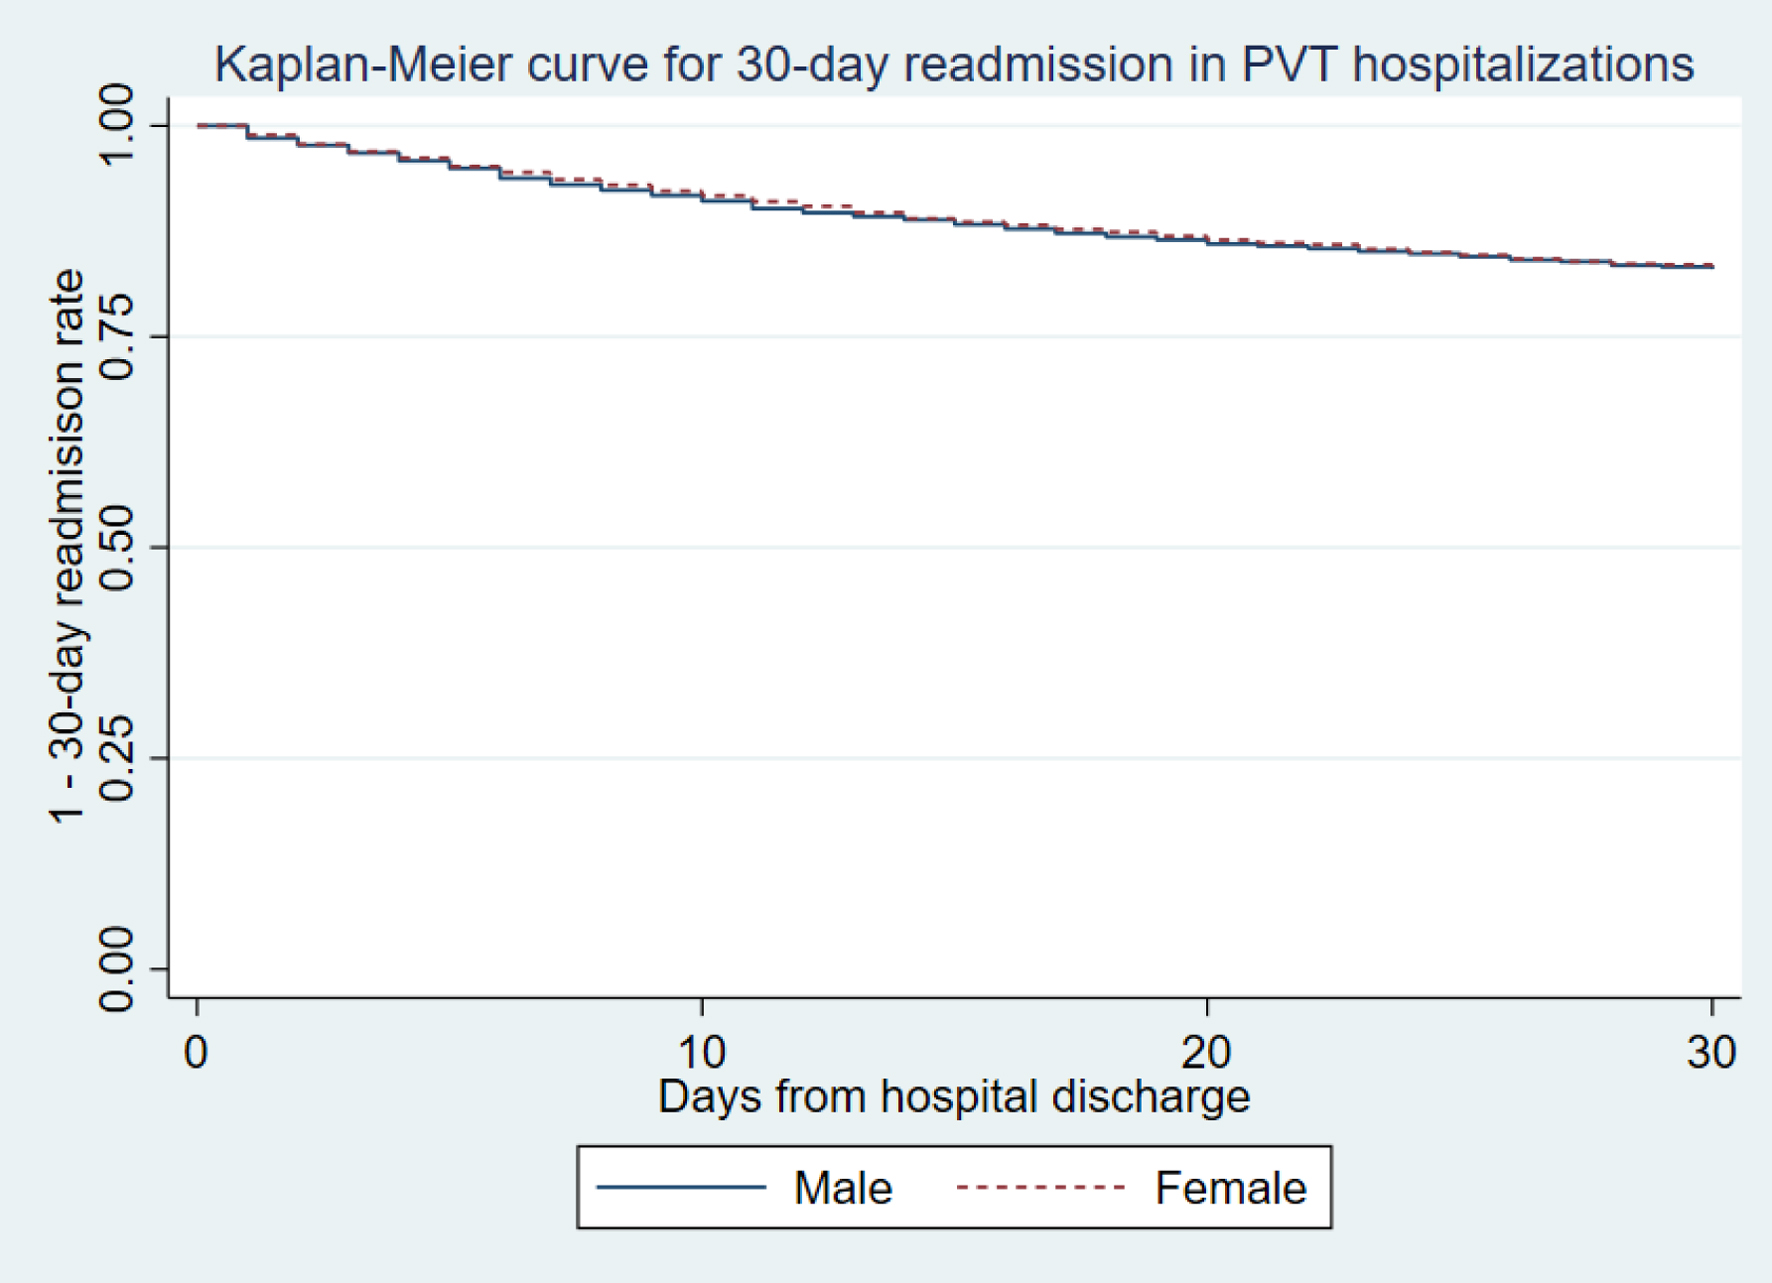Viewport: 1772px width, 1283px height.
Task: Click the x-axis tick label 10
Action: [701, 1052]
